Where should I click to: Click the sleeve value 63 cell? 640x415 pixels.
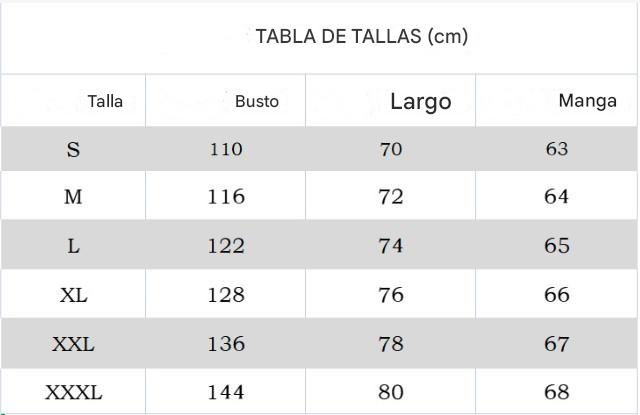pos(557,150)
